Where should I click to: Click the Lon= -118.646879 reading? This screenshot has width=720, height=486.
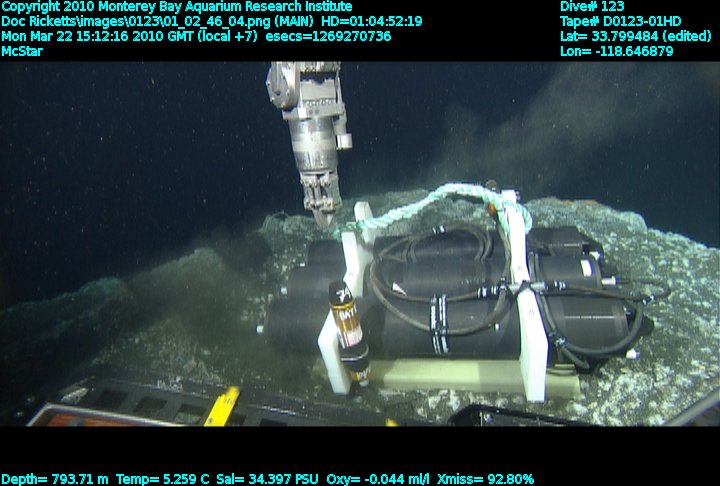617,51
